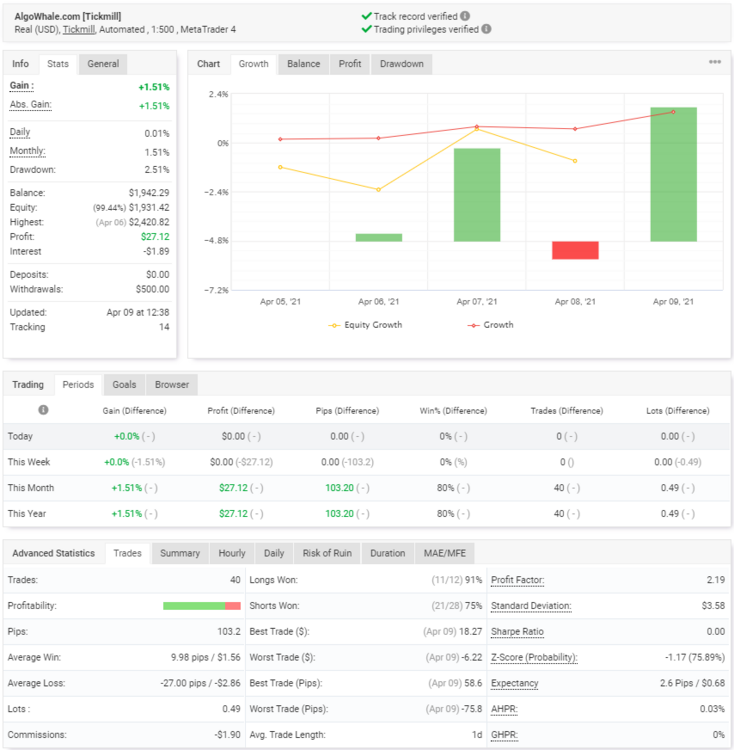
Task: Select the Goals tab
Action: point(124,385)
